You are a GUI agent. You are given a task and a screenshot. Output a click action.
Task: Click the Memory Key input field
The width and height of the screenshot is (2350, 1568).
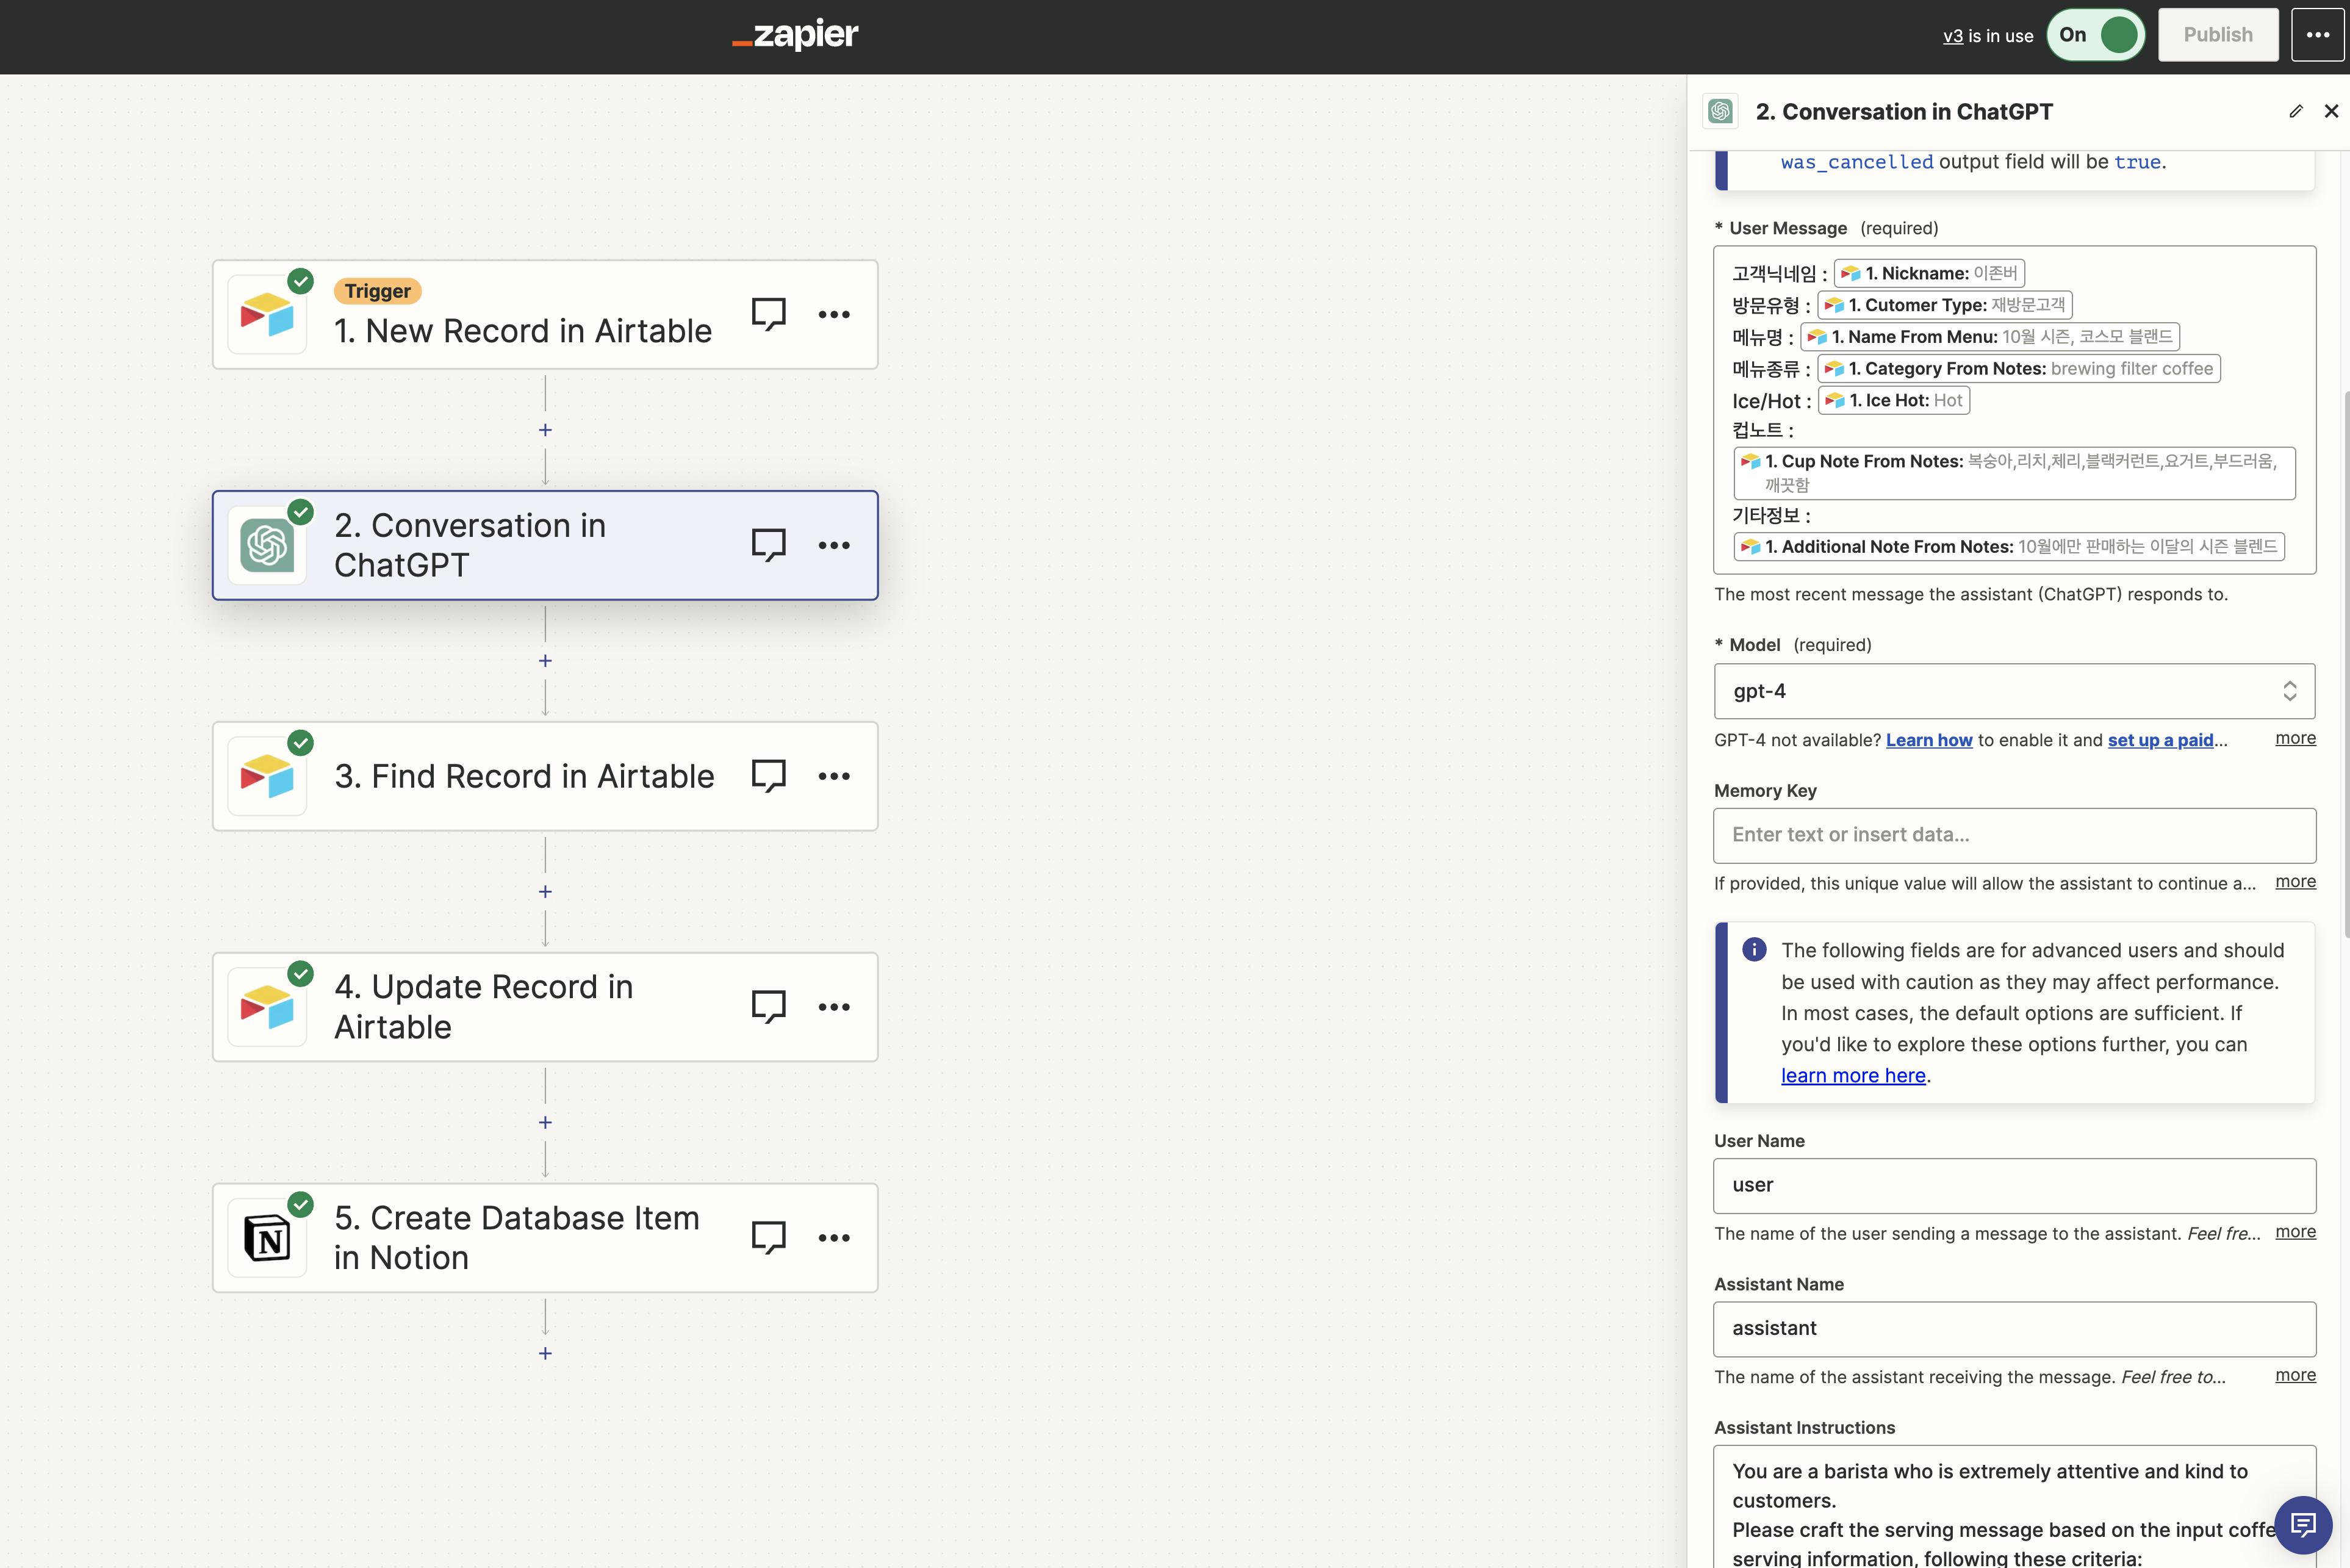(2013, 835)
